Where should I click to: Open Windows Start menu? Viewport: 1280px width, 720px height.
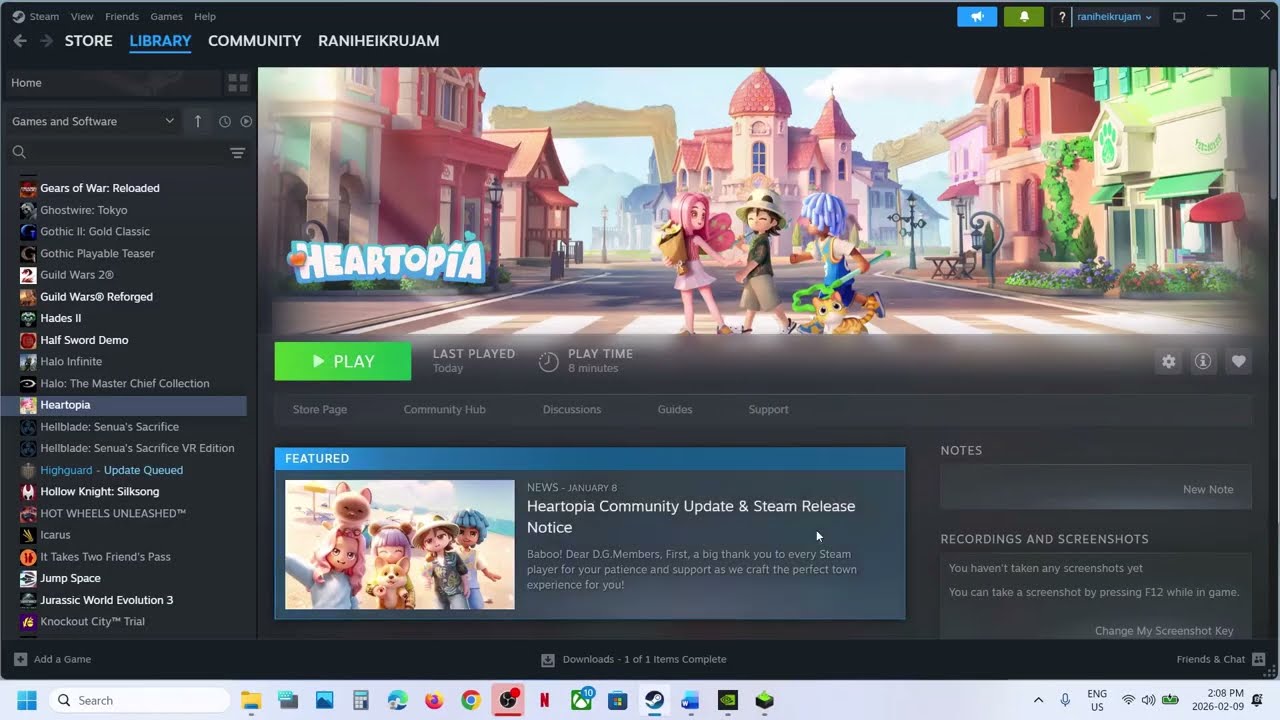tap(27, 700)
